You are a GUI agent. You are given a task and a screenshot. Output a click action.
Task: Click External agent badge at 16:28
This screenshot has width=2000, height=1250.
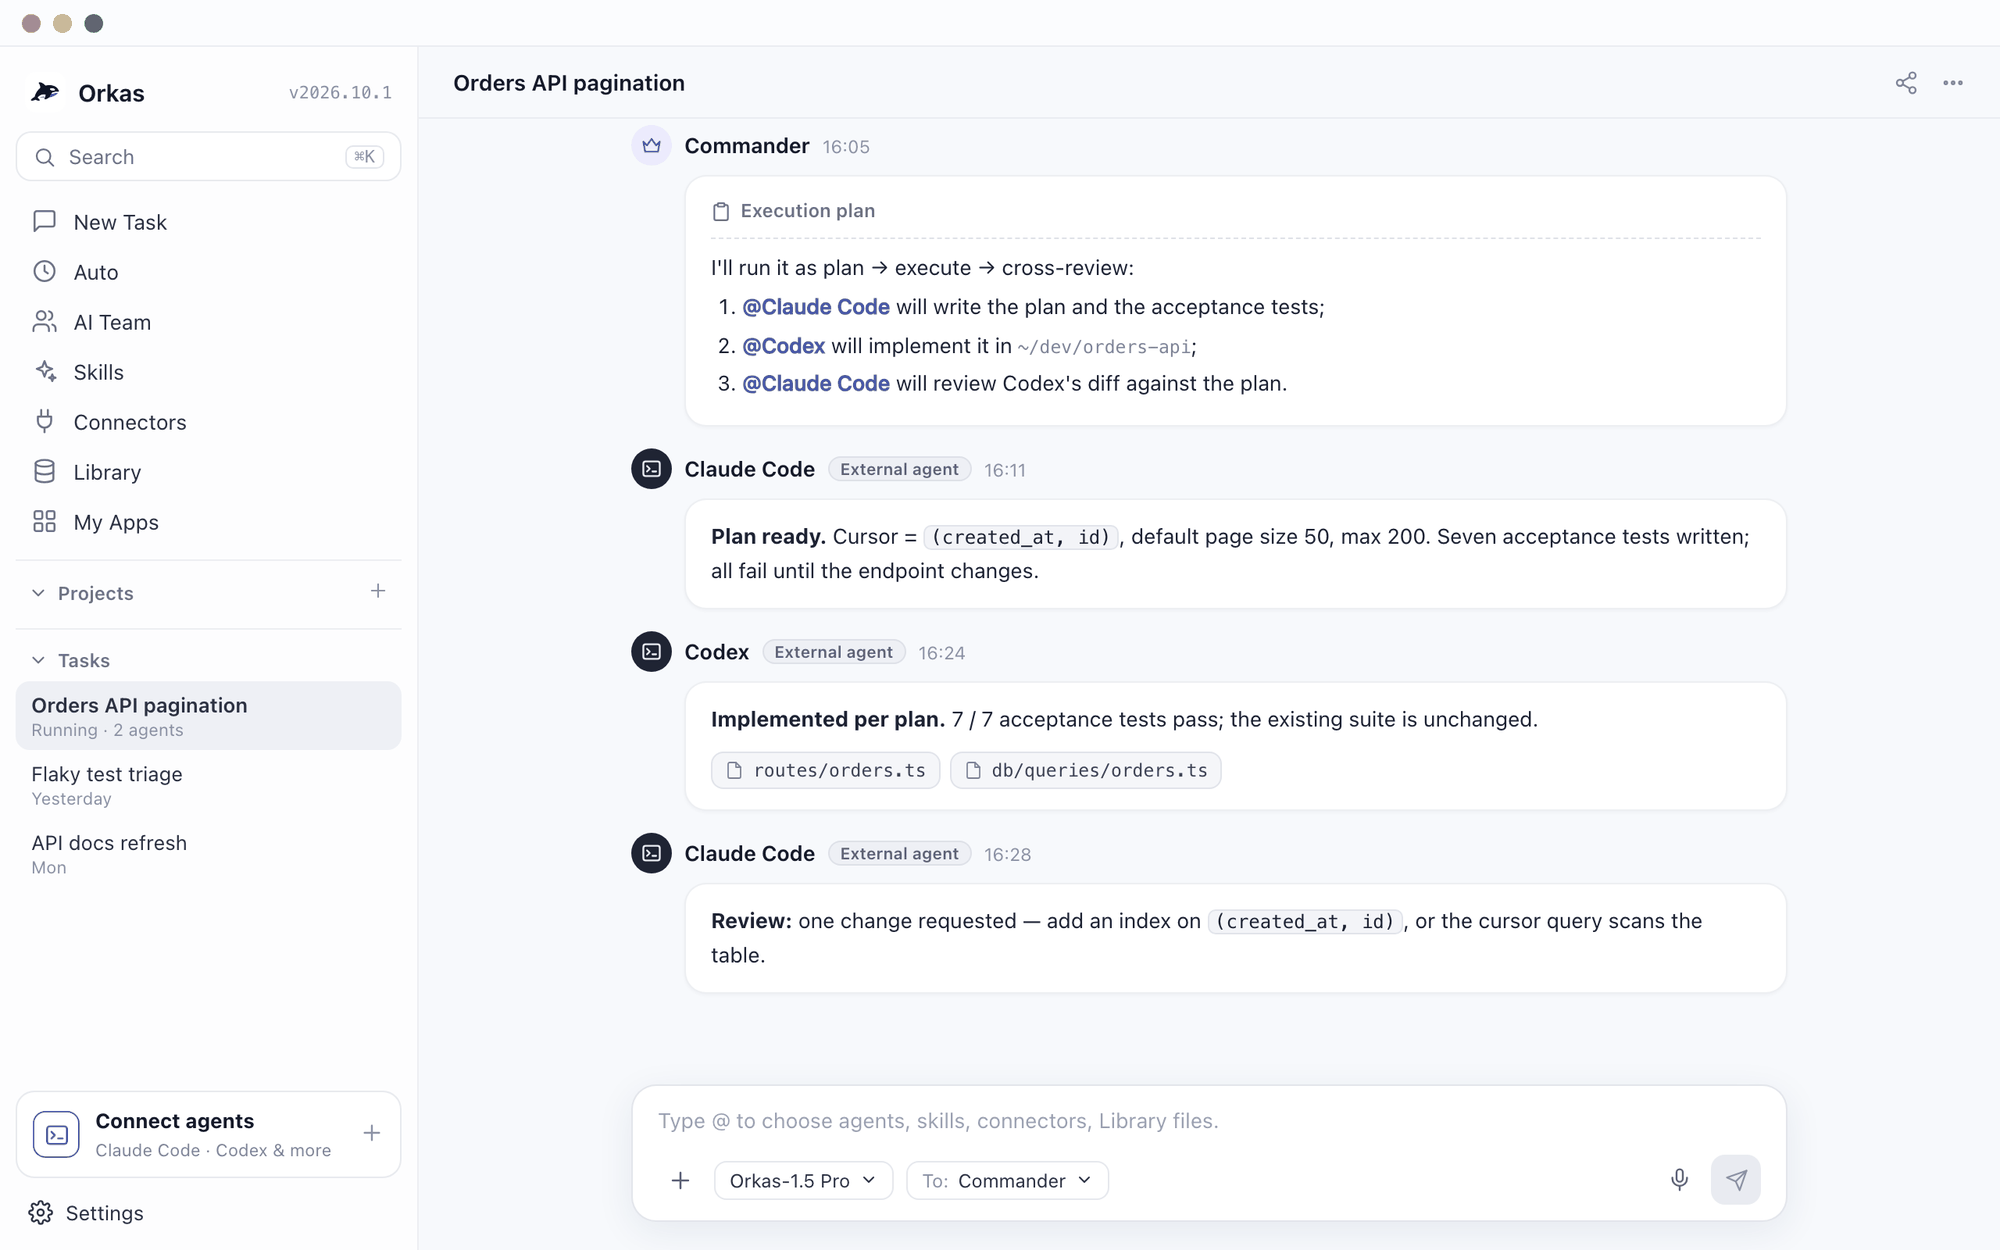pyautogui.click(x=899, y=853)
